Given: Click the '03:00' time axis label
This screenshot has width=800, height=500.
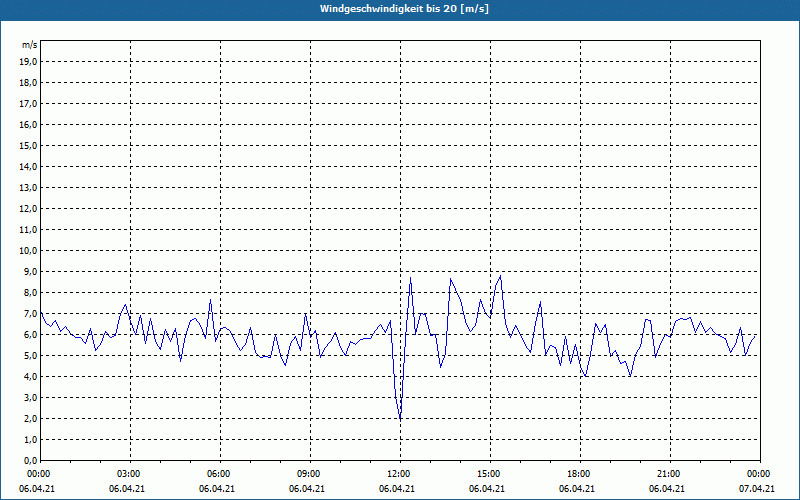Looking at the screenshot, I should coord(130,474).
